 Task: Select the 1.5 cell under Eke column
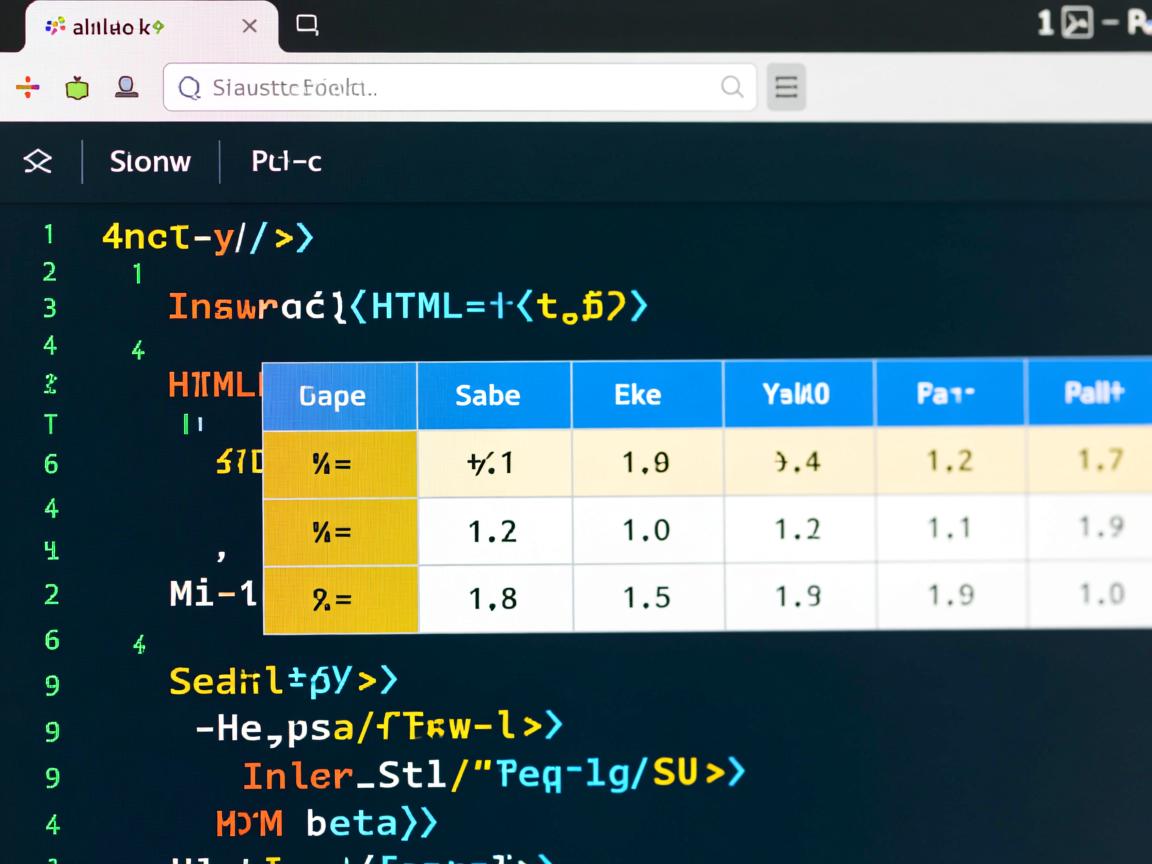tap(646, 597)
